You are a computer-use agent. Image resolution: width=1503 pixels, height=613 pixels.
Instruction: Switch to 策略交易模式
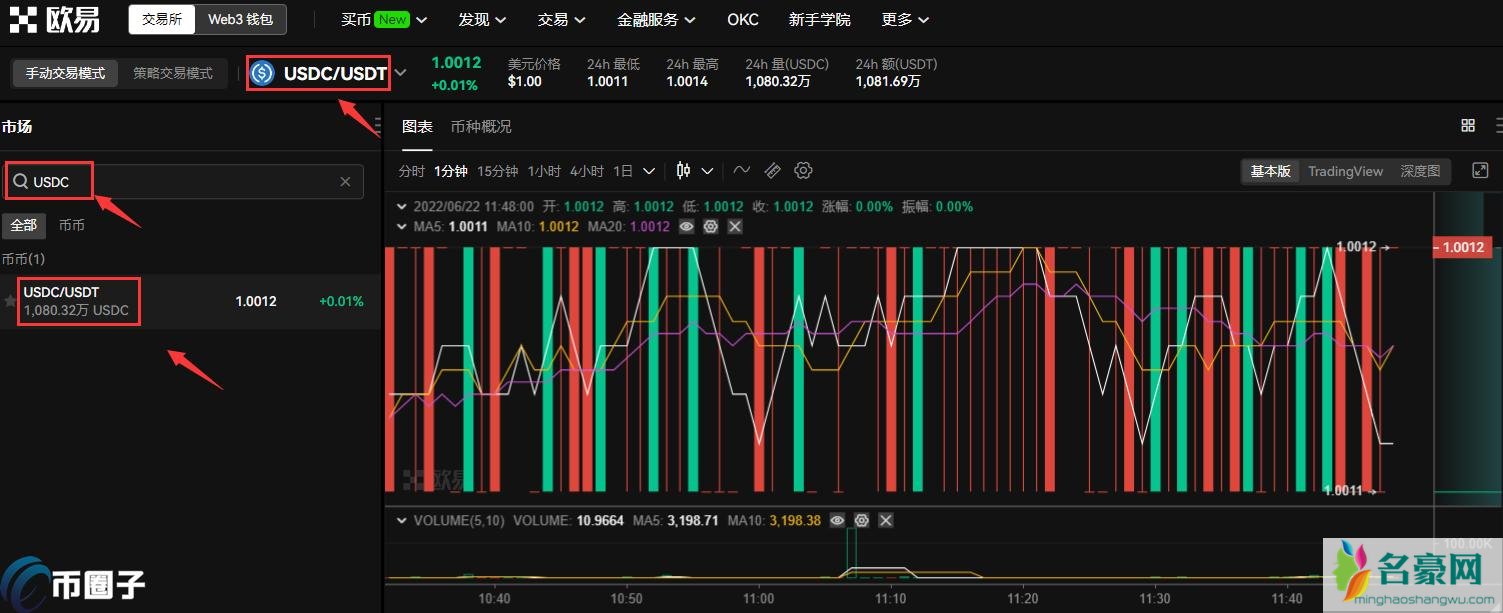(173, 73)
